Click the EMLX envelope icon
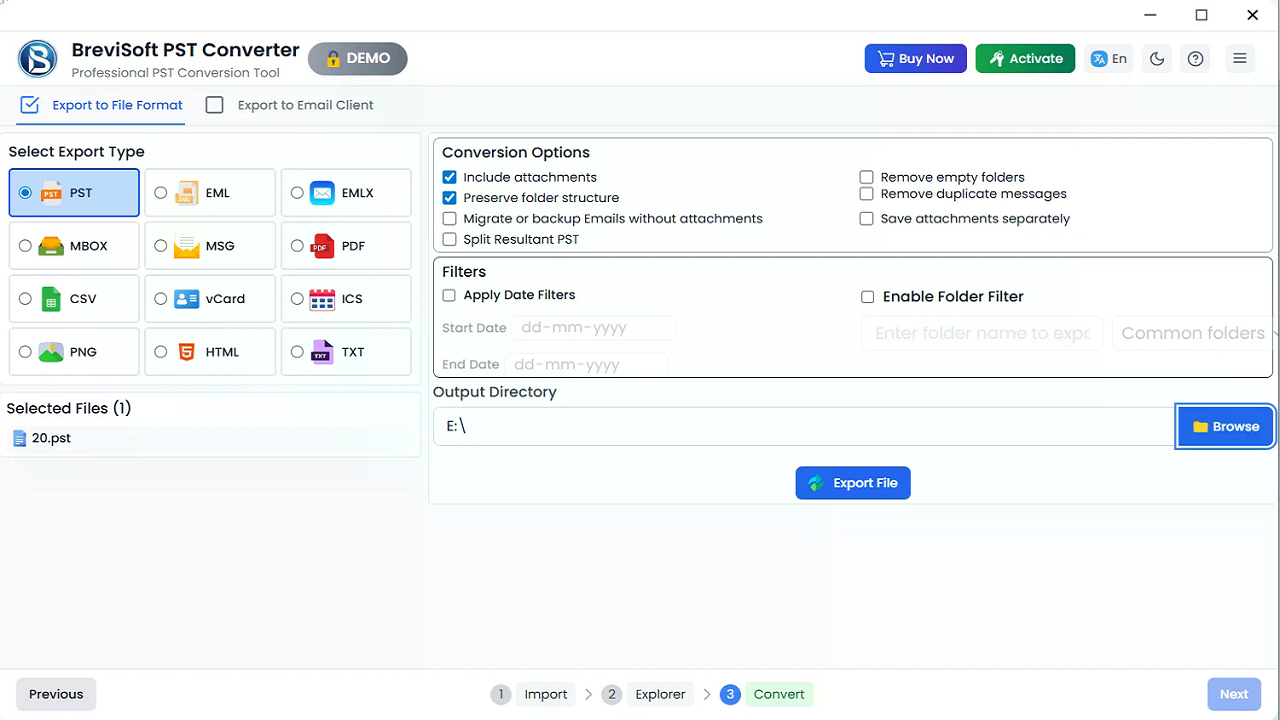 pos(322,193)
